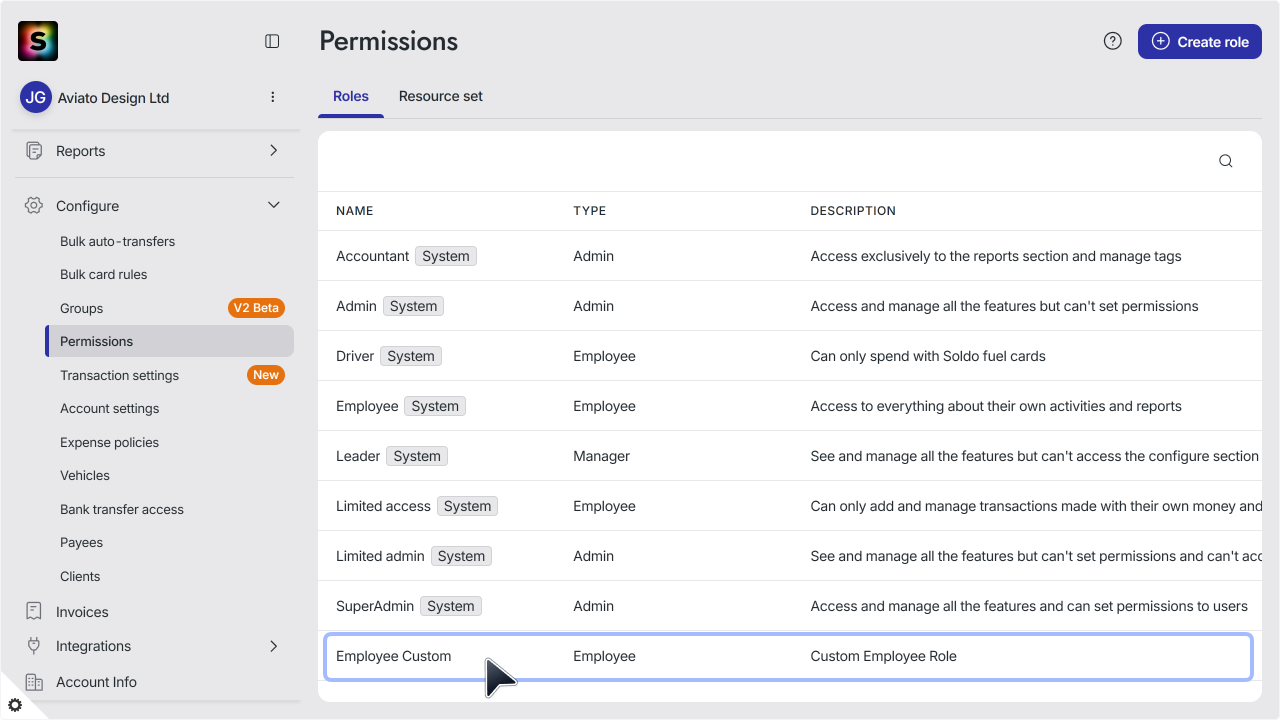Collapse the Configure section chevron
Viewport: 1280px width, 720px height.
tap(274, 205)
